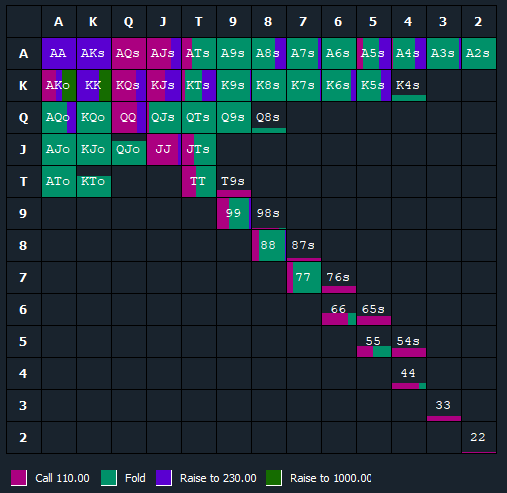Select the JTs suited cell
The height and width of the screenshot is (493, 507).
point(199,149)
